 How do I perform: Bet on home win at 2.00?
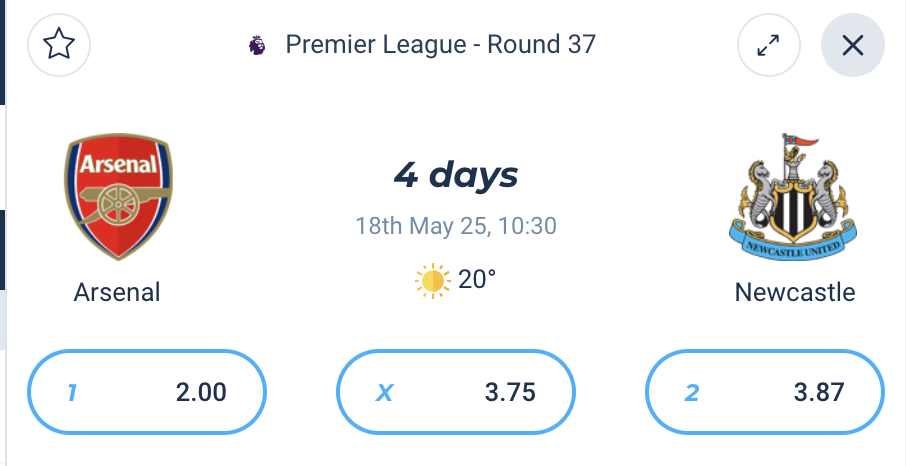[x=147, y=392]
